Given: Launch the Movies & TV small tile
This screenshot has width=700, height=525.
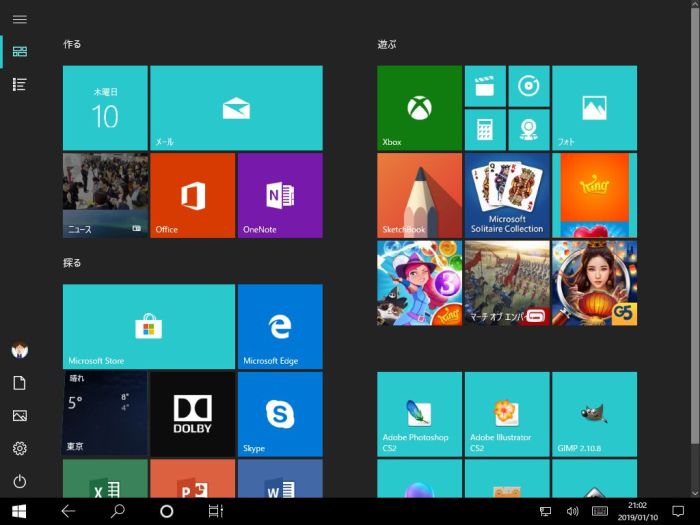Looking at the screenshot, I should tap(484, 86).
